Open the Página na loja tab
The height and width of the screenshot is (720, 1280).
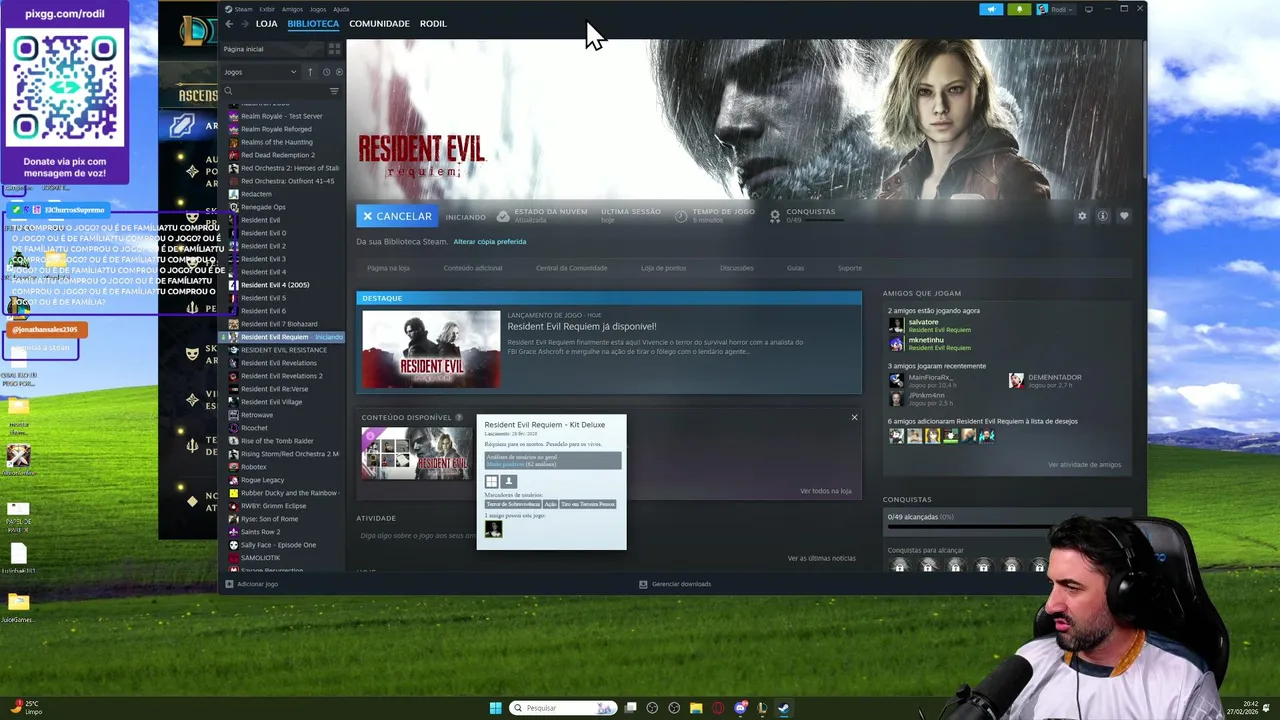point(388,268)
